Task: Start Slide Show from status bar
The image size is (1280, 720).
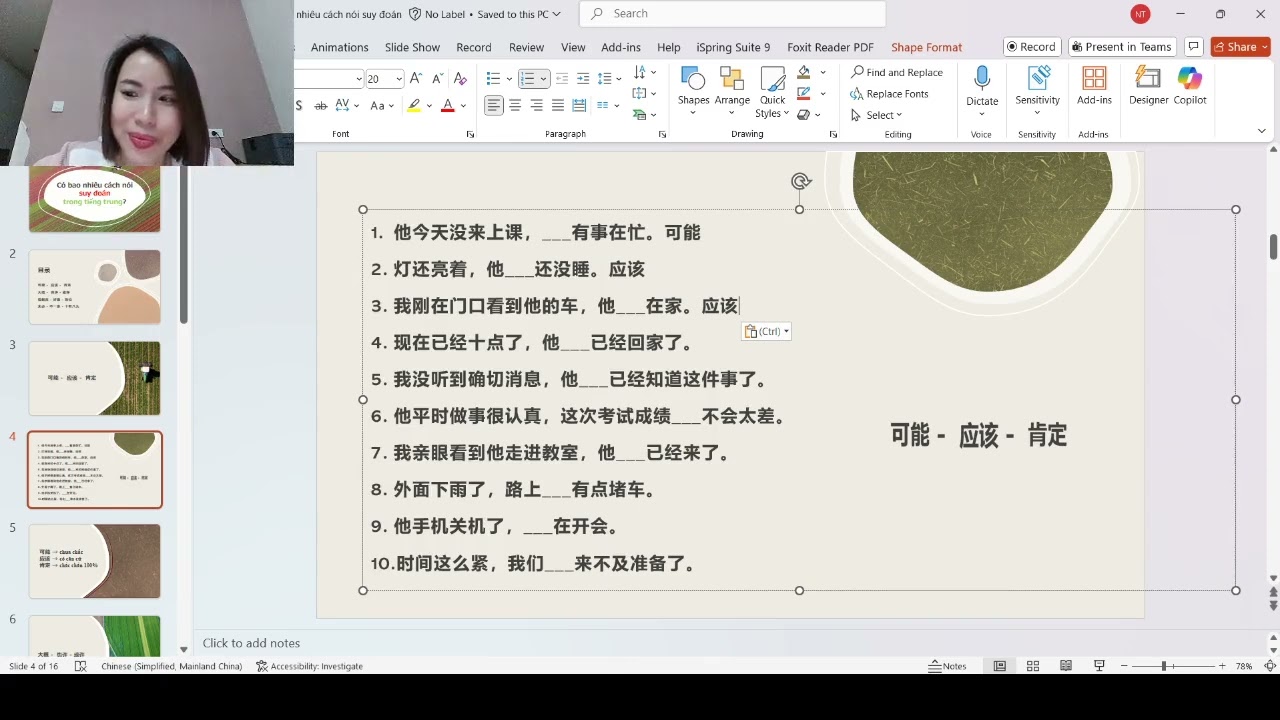Action: 1099,666
